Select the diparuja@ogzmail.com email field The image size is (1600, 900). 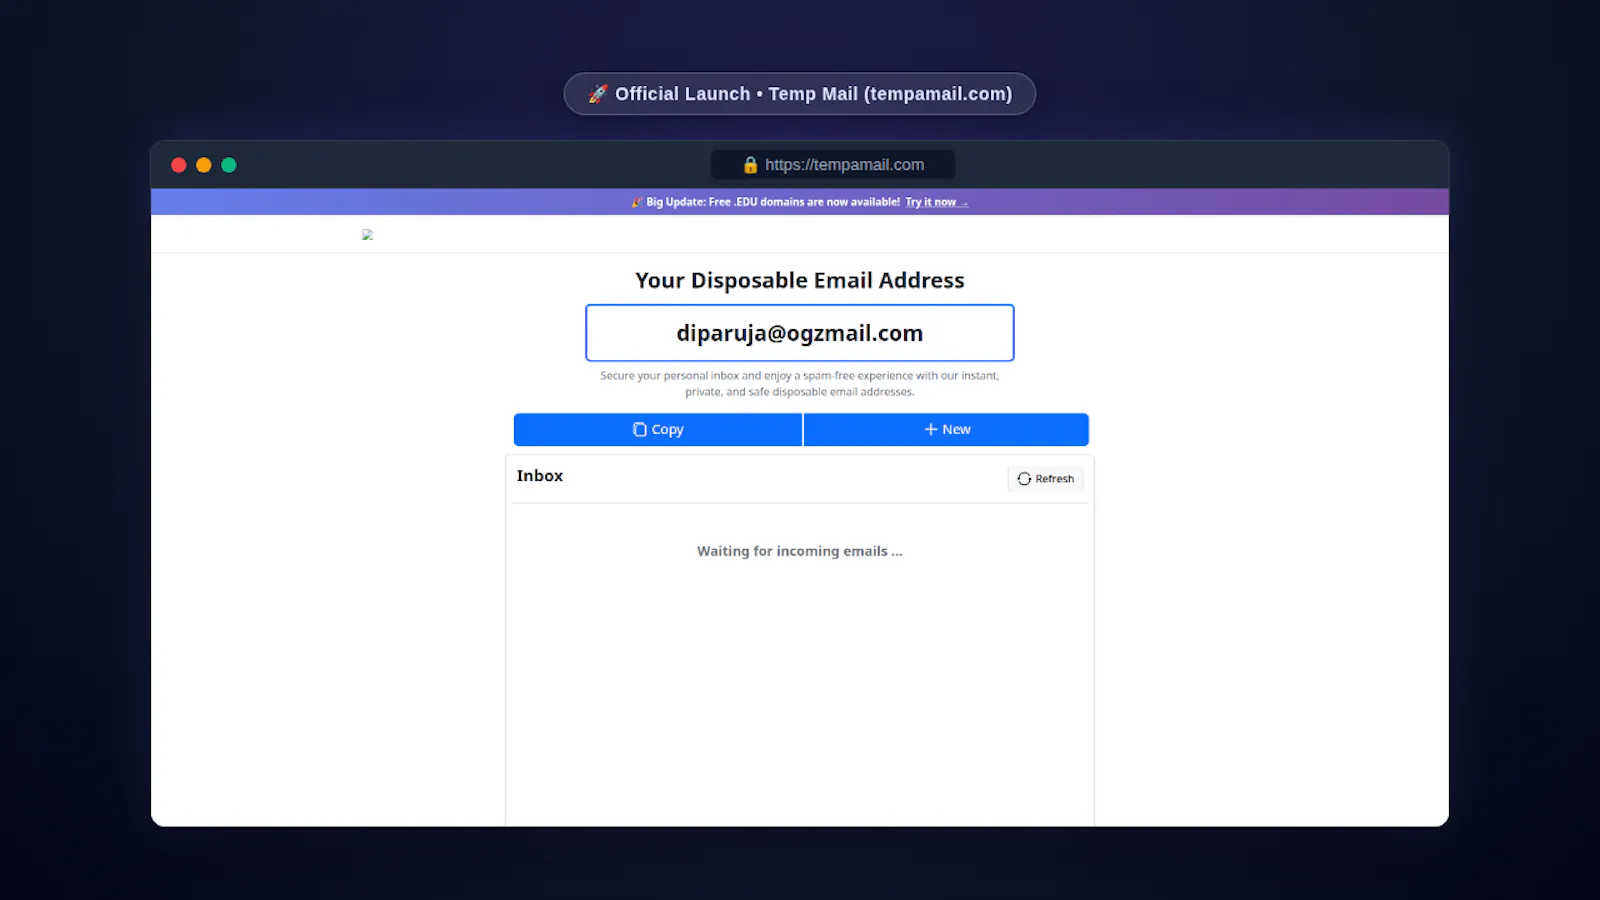[800, 333]
